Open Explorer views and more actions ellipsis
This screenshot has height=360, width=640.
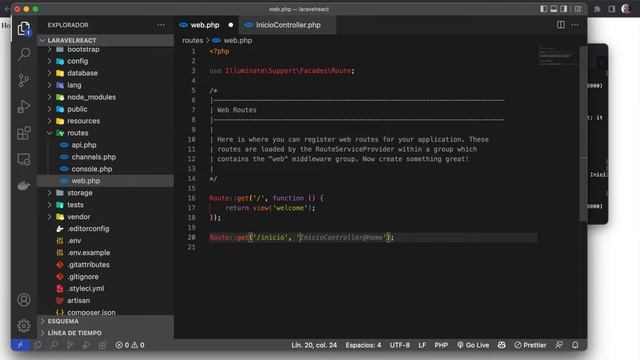(x=161, y=25)
